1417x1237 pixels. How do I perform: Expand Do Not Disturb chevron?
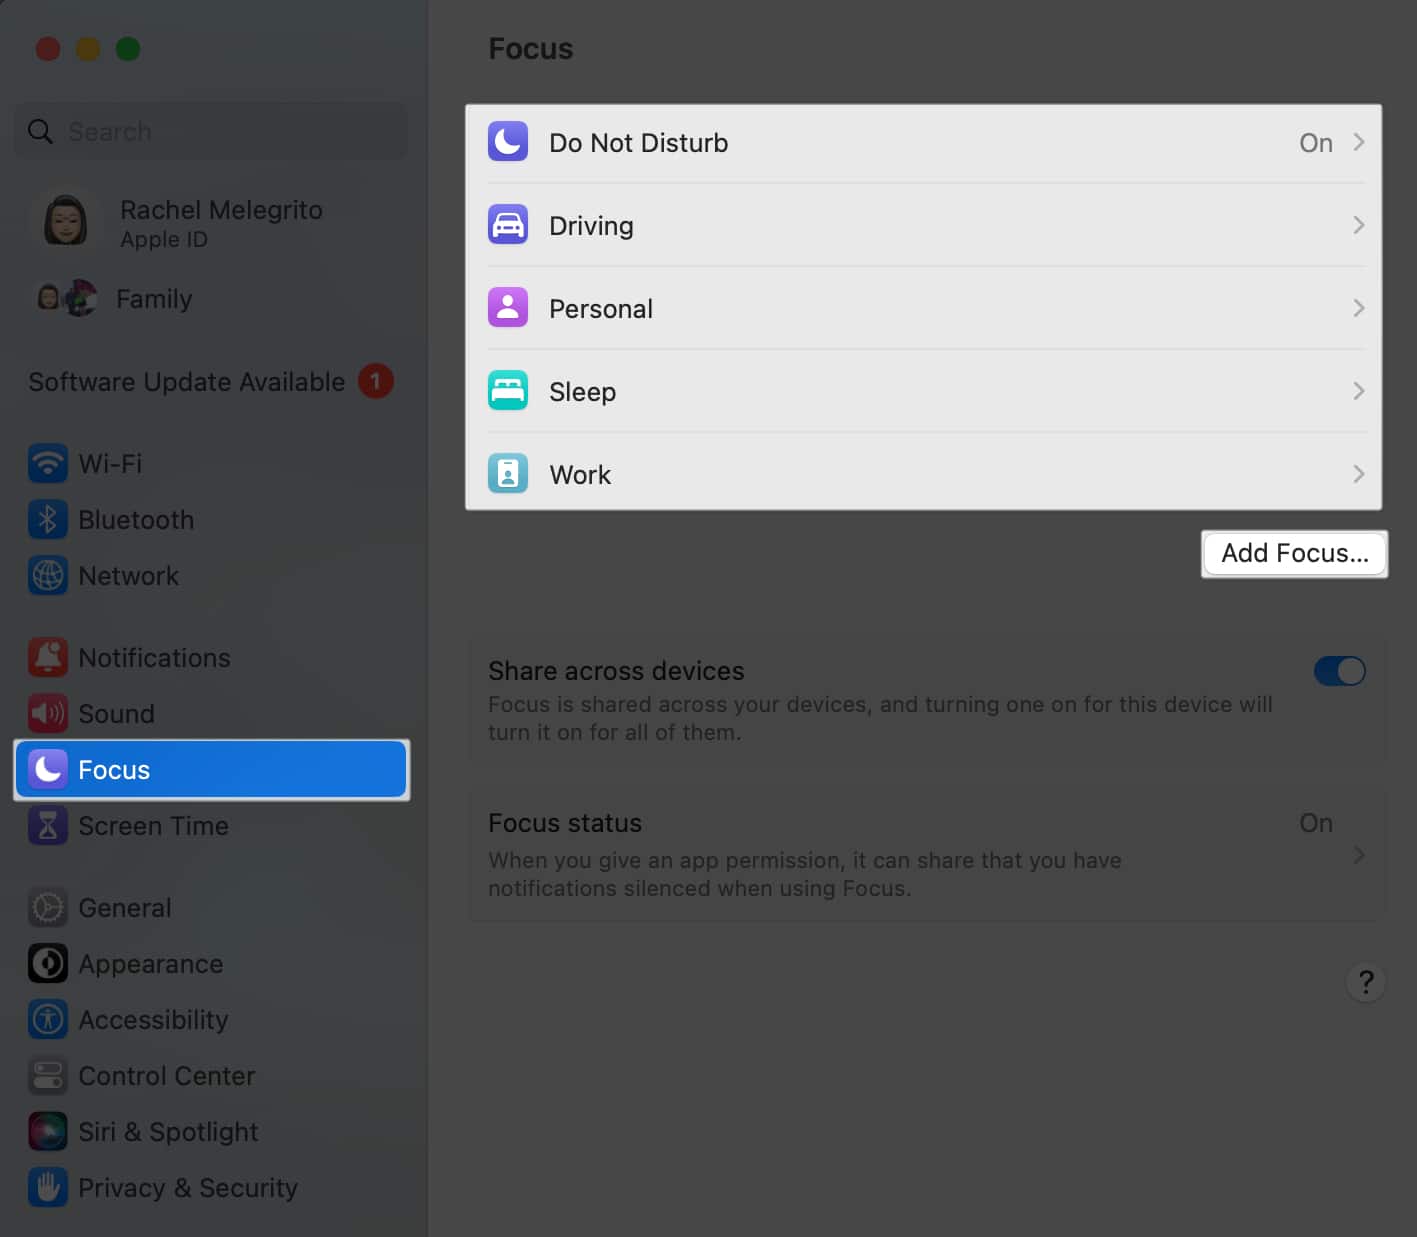point(1359,142)
